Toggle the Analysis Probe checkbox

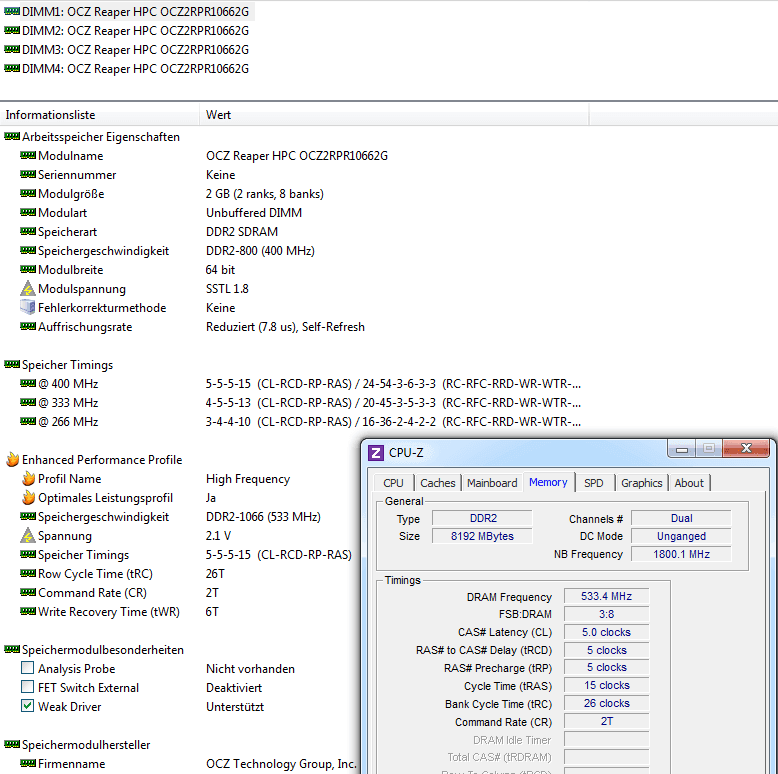click(x=28, y=668)
